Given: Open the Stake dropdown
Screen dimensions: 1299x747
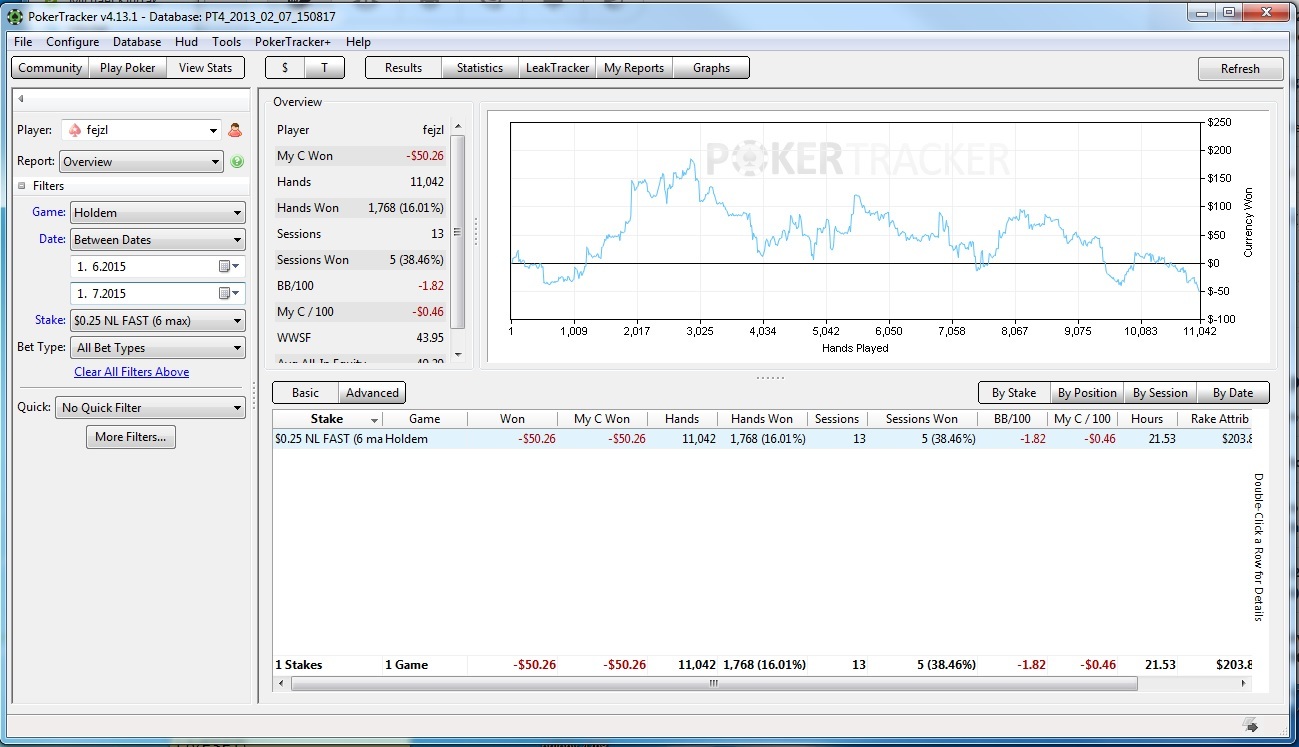Looking at the screenshot, I should 158,321.
